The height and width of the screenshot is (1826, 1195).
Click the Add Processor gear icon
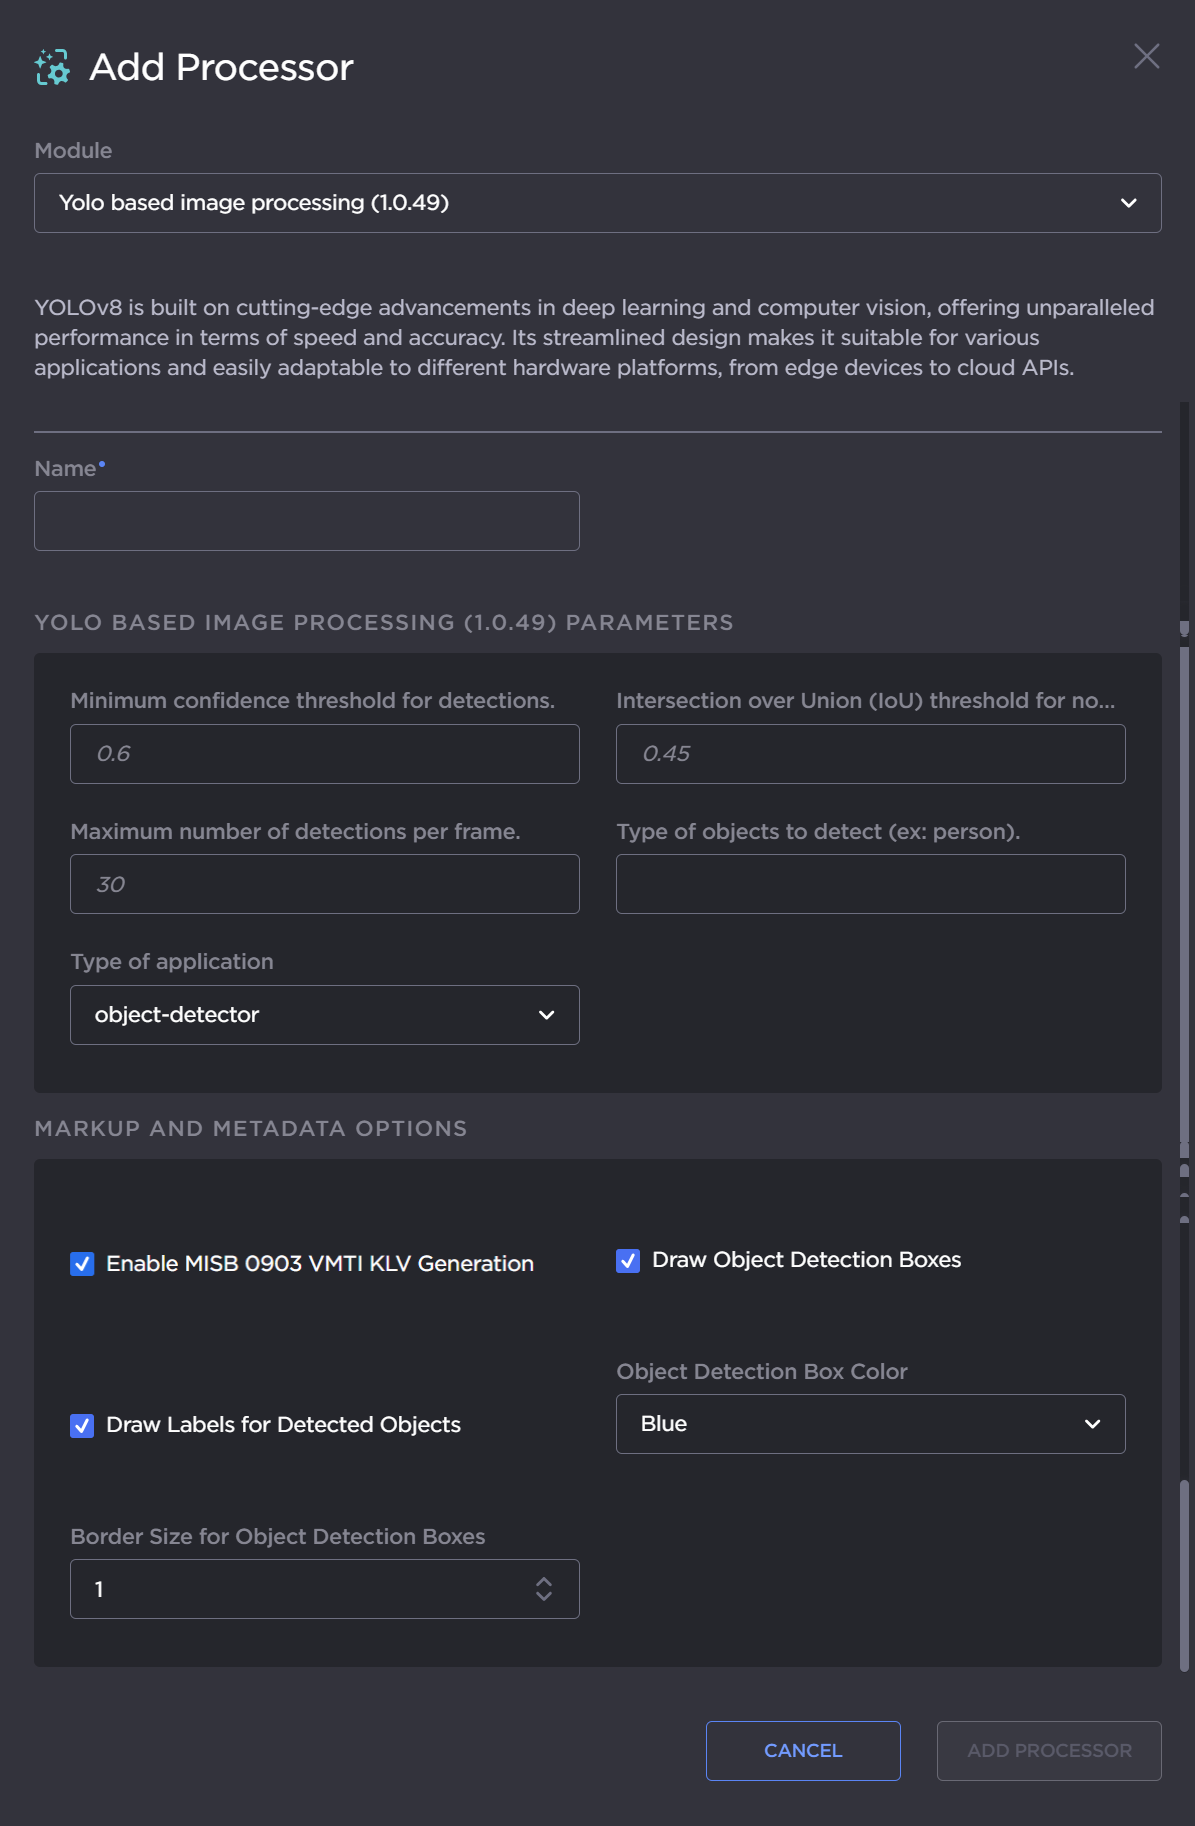[53, 67]
